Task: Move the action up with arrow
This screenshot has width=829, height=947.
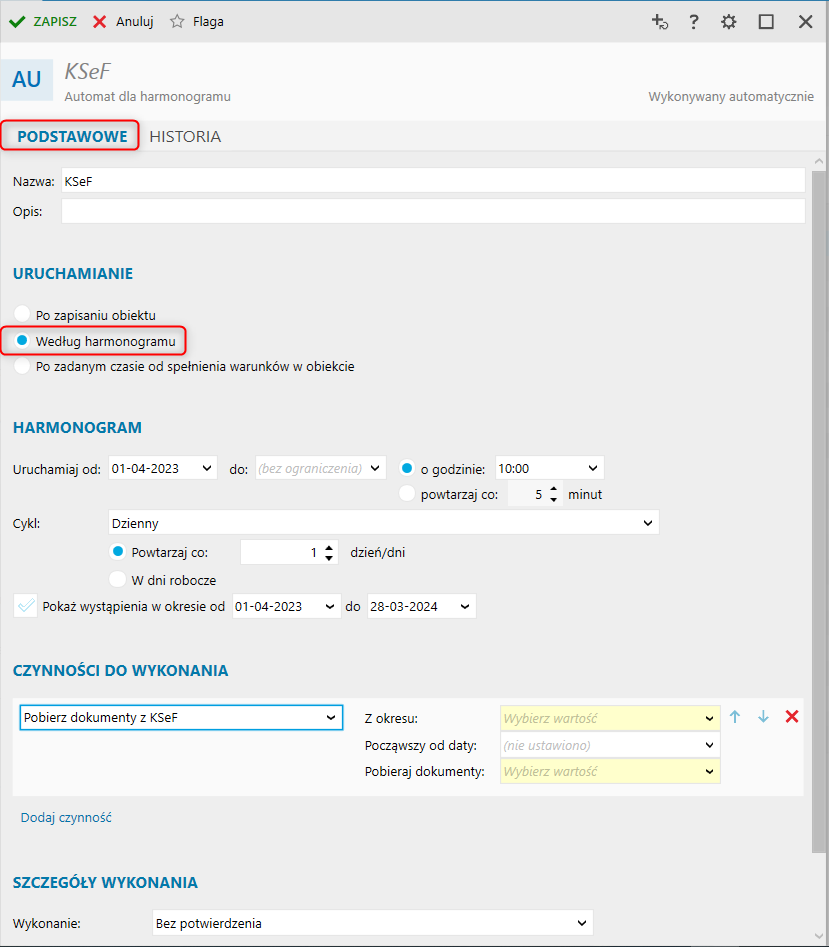Action: [735, 717]
